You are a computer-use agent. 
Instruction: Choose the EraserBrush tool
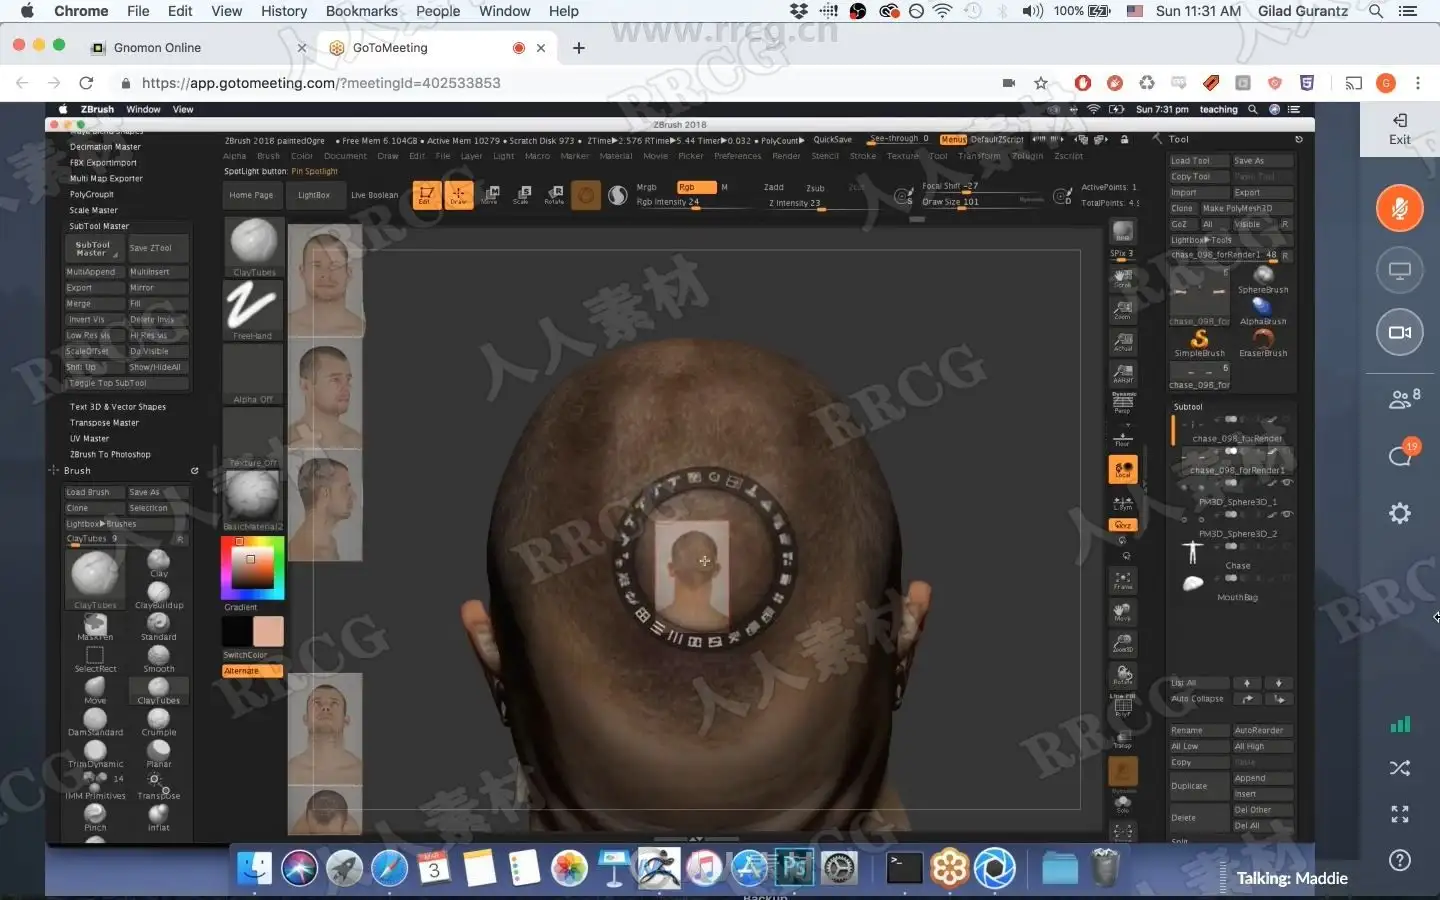[1263, 342]
